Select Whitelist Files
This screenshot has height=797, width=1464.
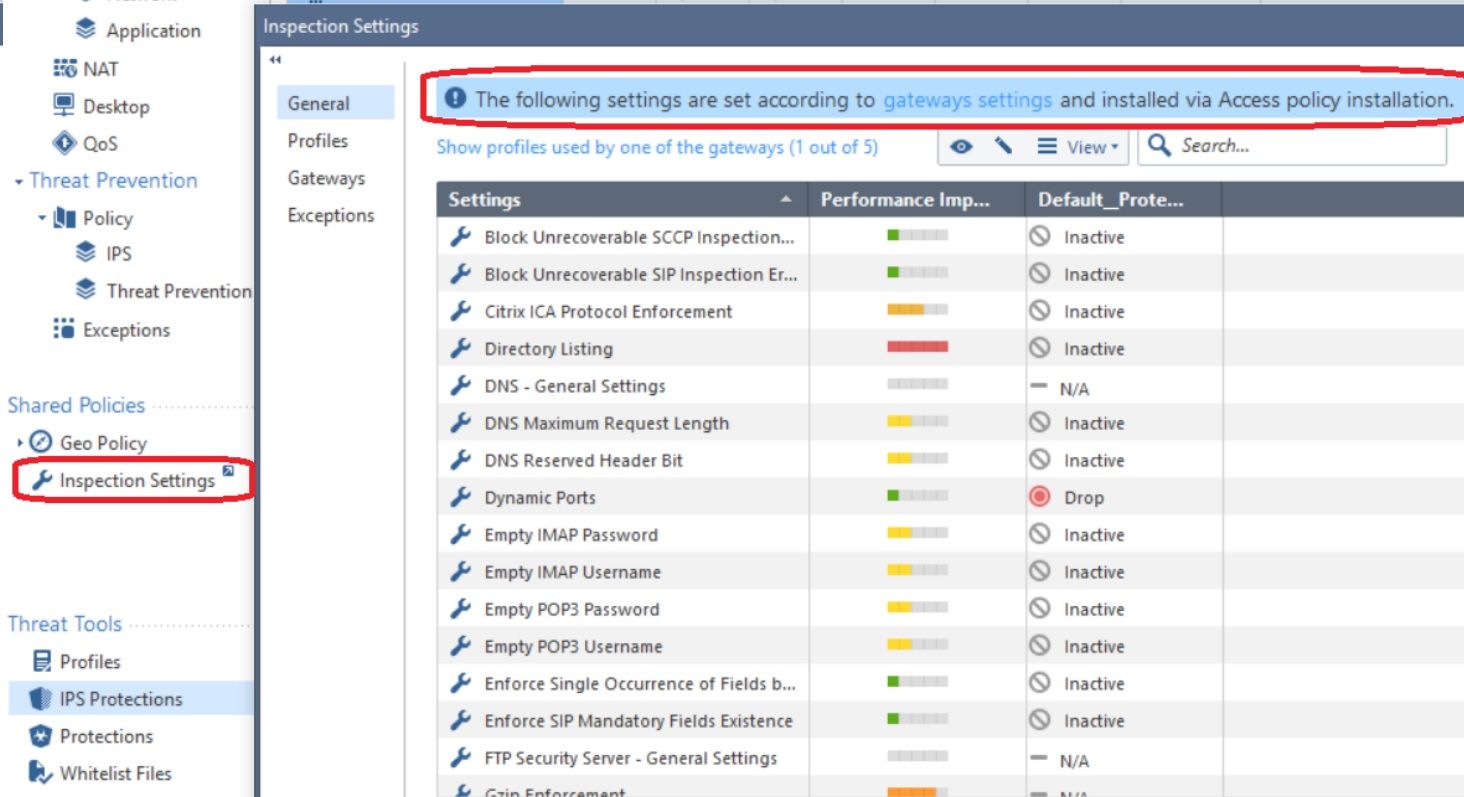[x=109, y=773]
